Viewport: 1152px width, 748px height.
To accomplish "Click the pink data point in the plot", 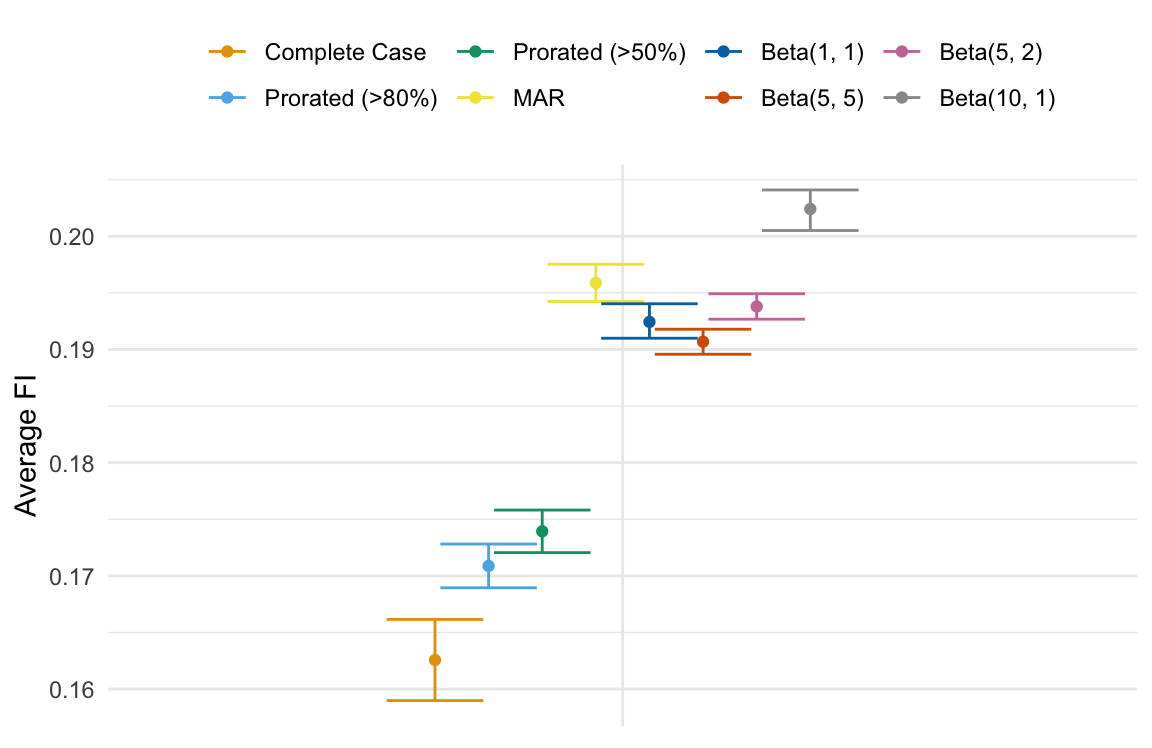I will [757, 306].
